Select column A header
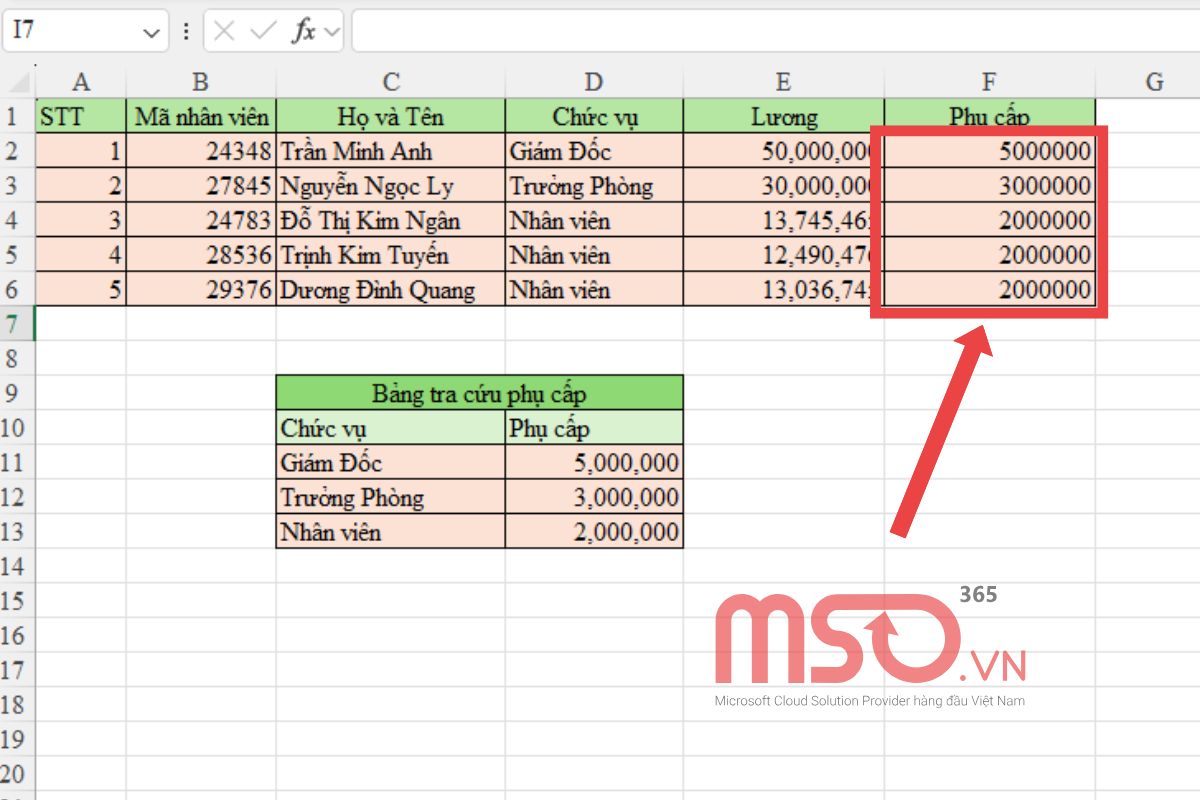1200x800 pixels. point(81,82)
